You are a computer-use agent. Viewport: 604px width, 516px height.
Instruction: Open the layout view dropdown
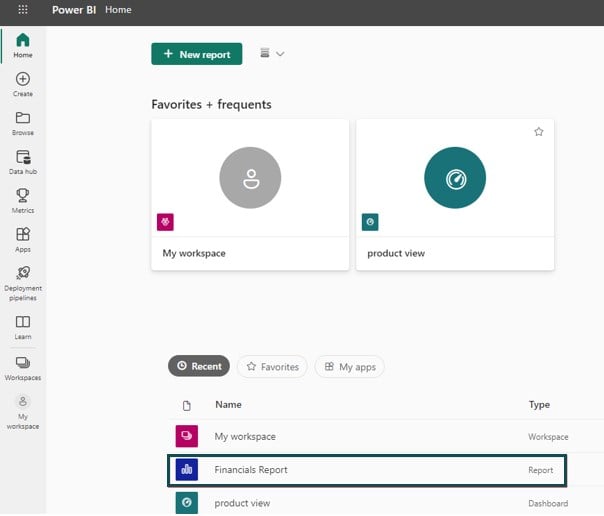pyautogui.click(x=272, y=54)
